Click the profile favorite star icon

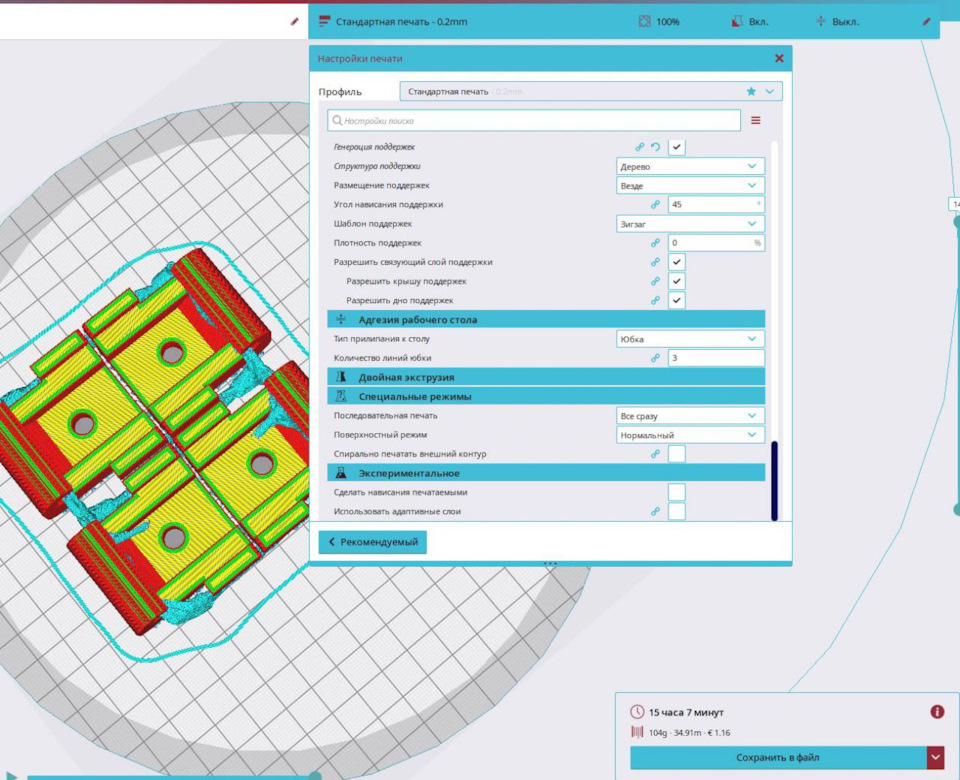coord(751,91)
